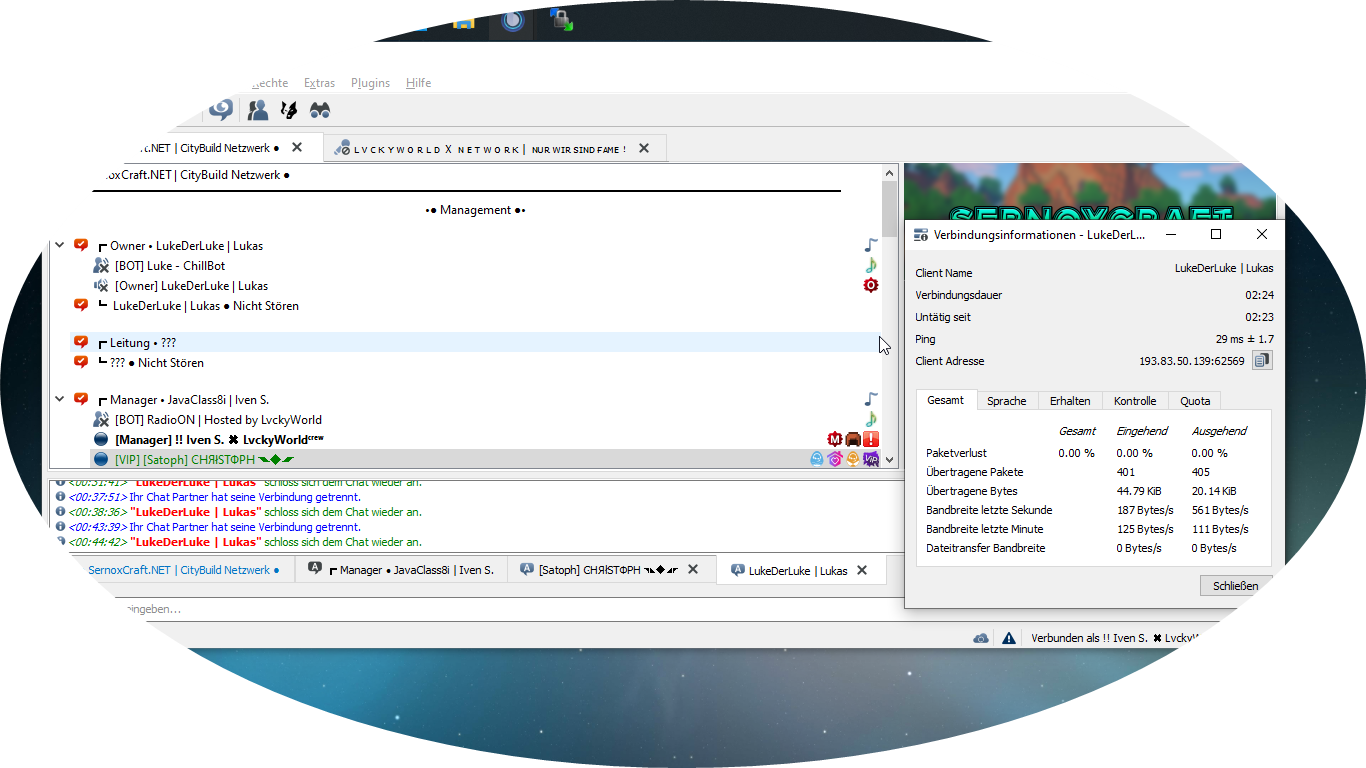Copy the client address with the copy icon
This screenshot has width=1366, height=768.
(x=1262, y=360)
